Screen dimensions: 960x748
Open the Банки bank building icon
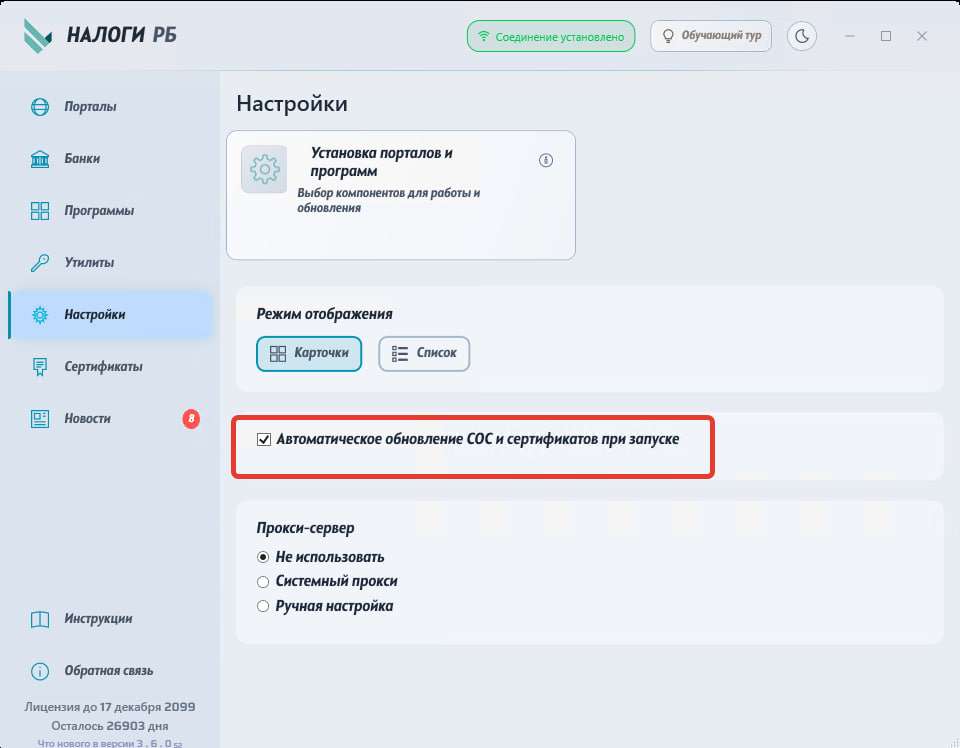point(40,159)
